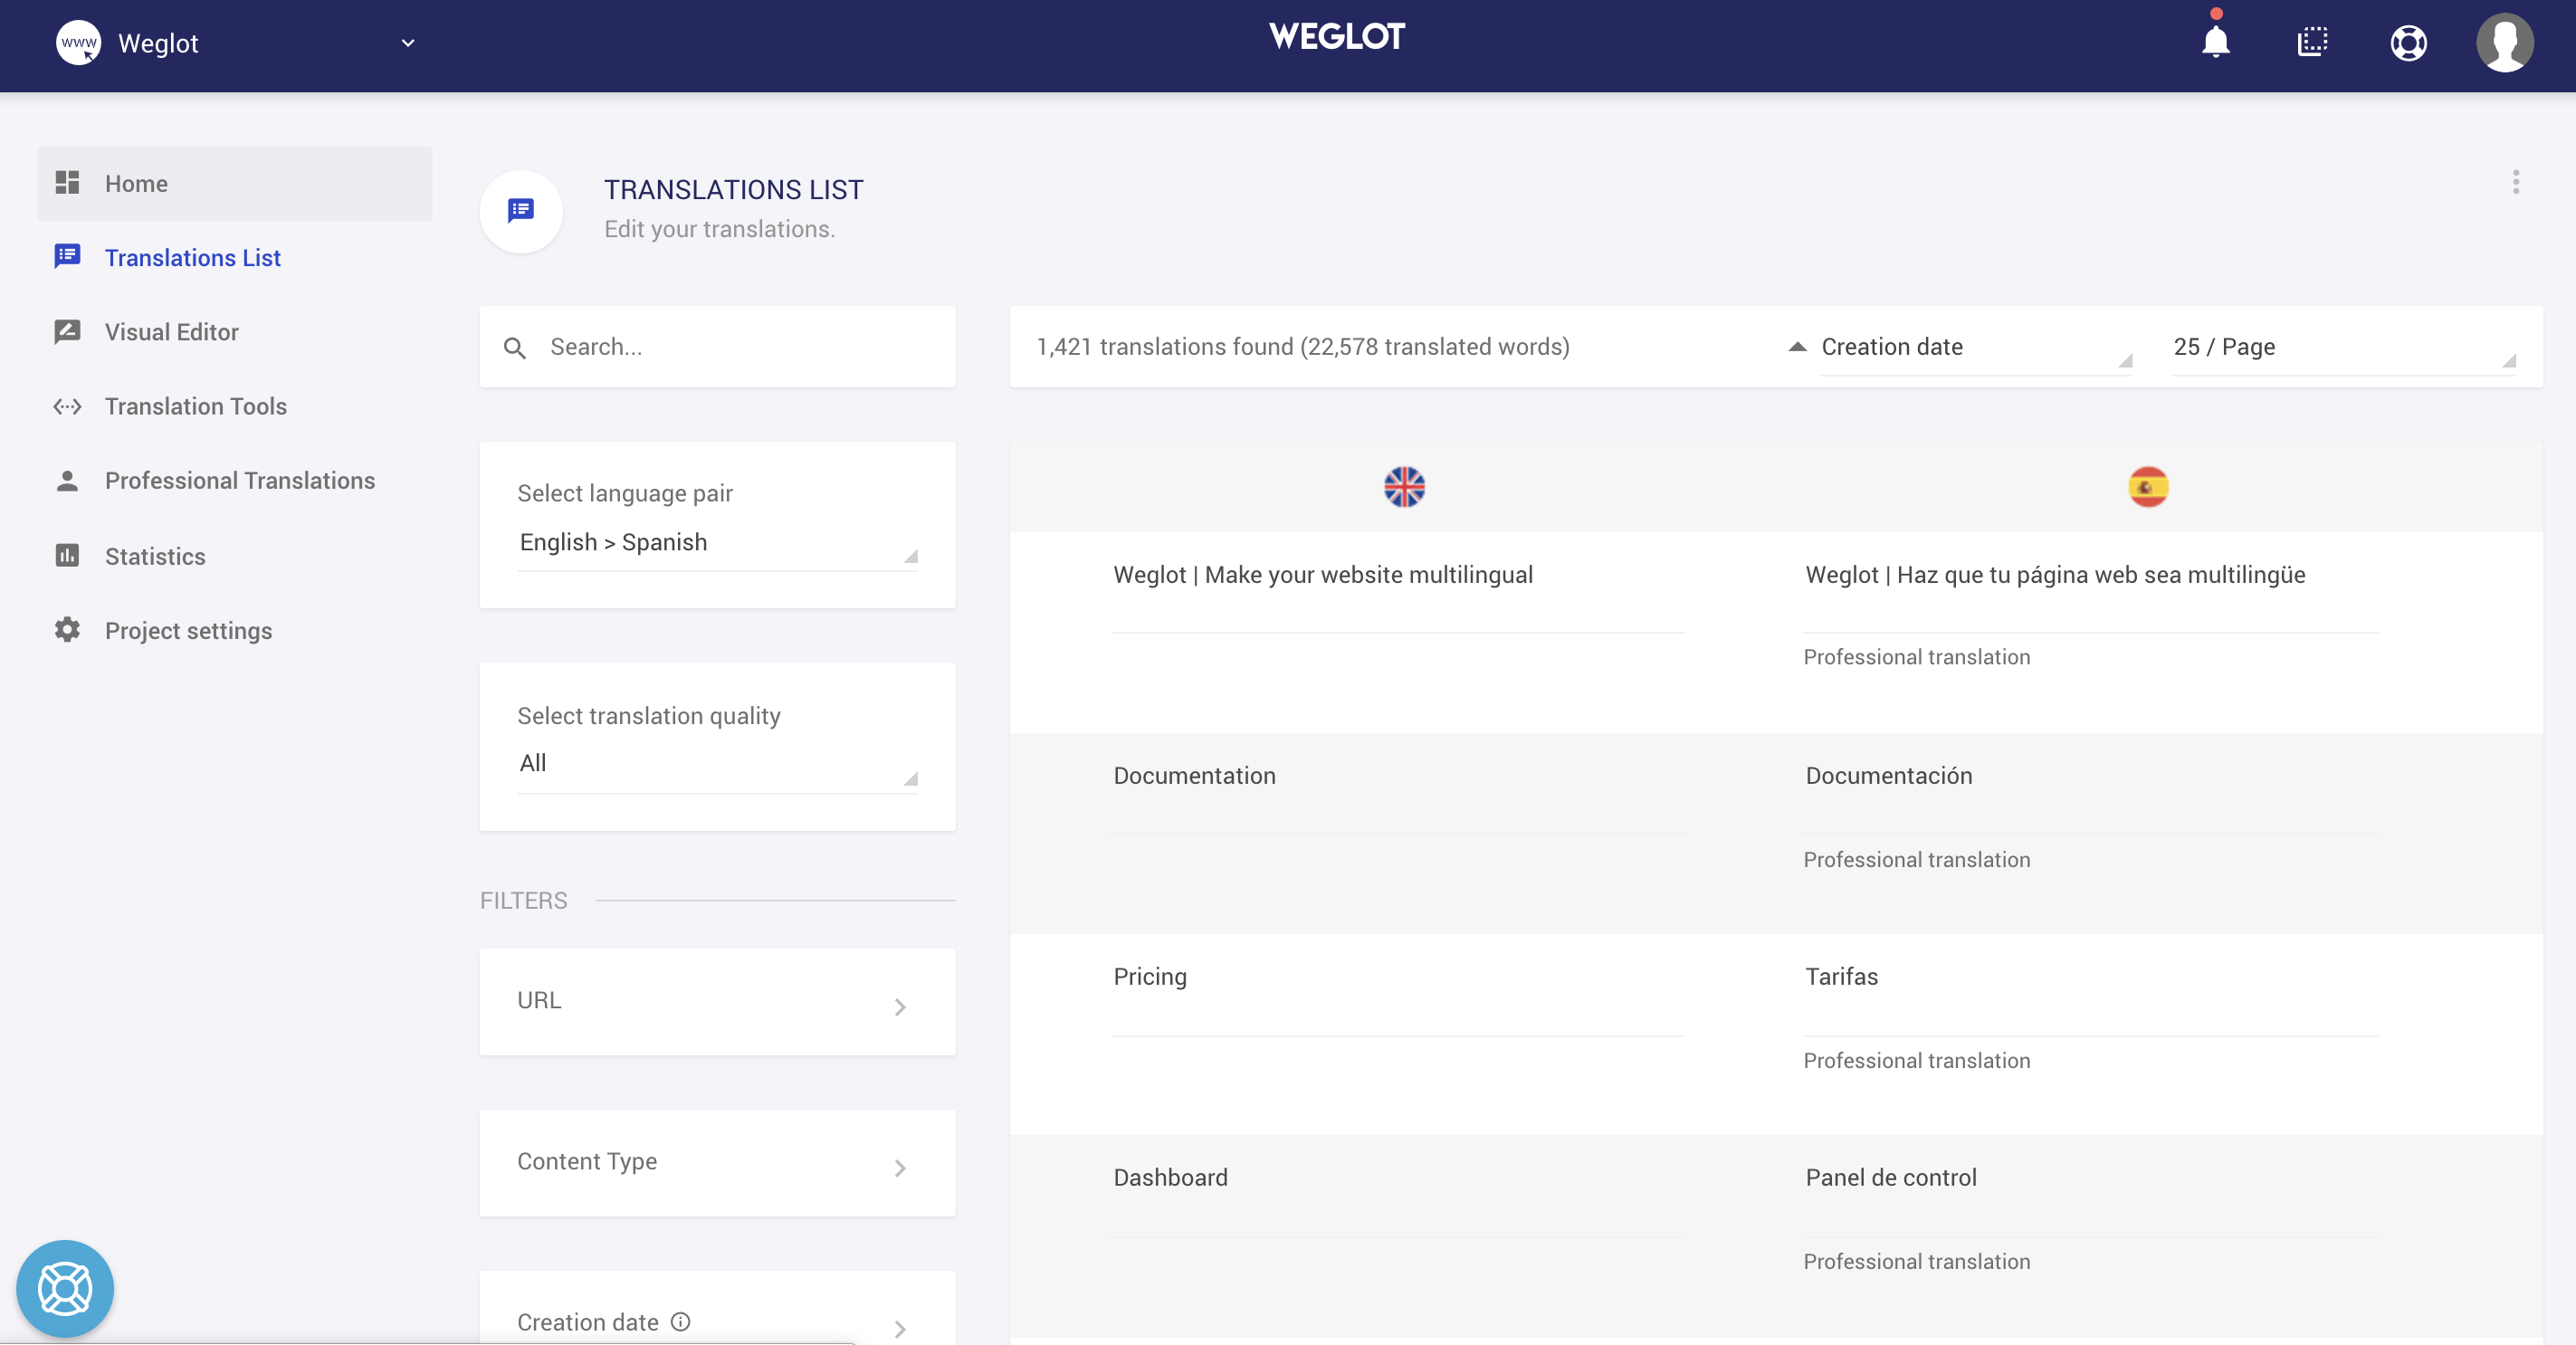Expand the Content Type filter
The image size is (2576, 1345).
click(717, 1163)
